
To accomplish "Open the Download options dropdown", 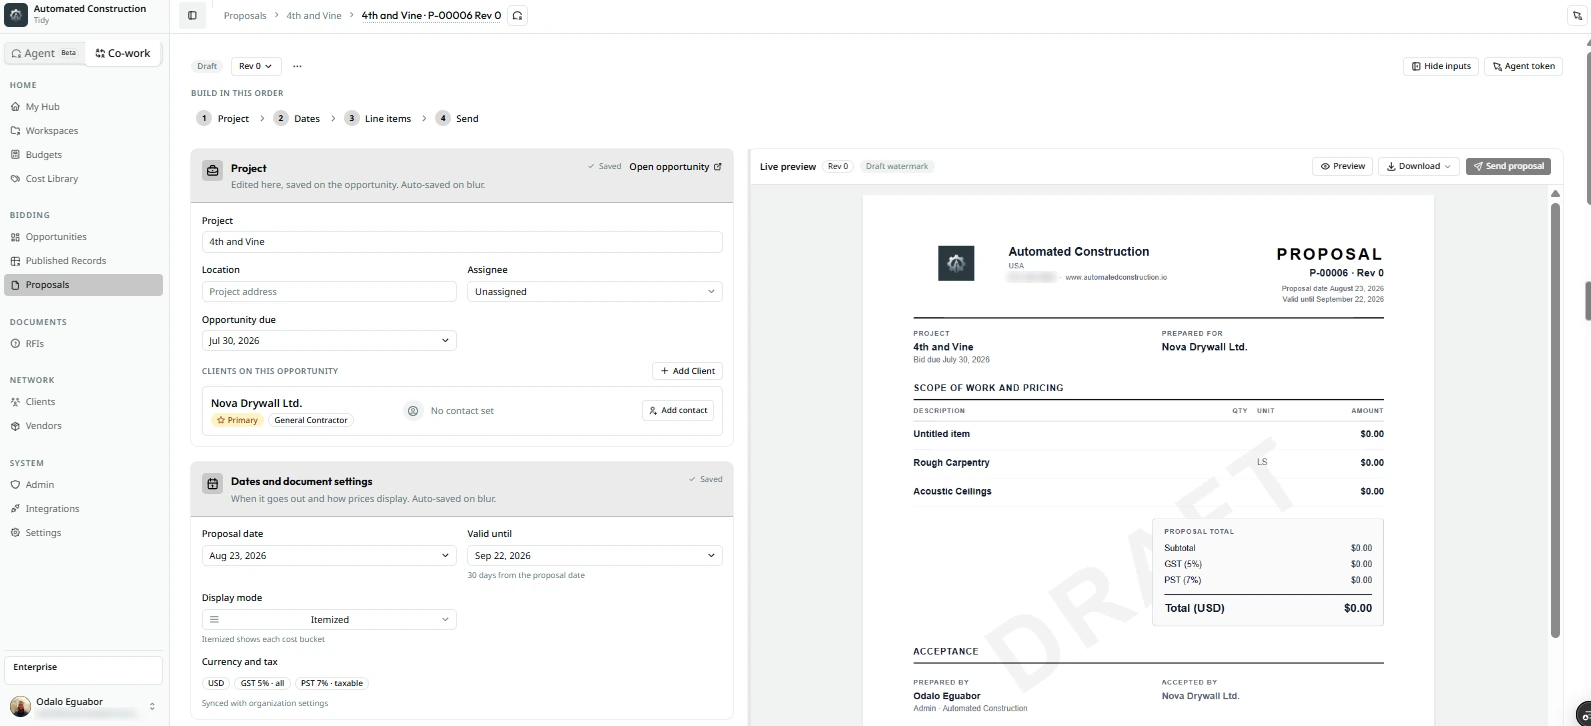I will click(x=1419, y=166).
